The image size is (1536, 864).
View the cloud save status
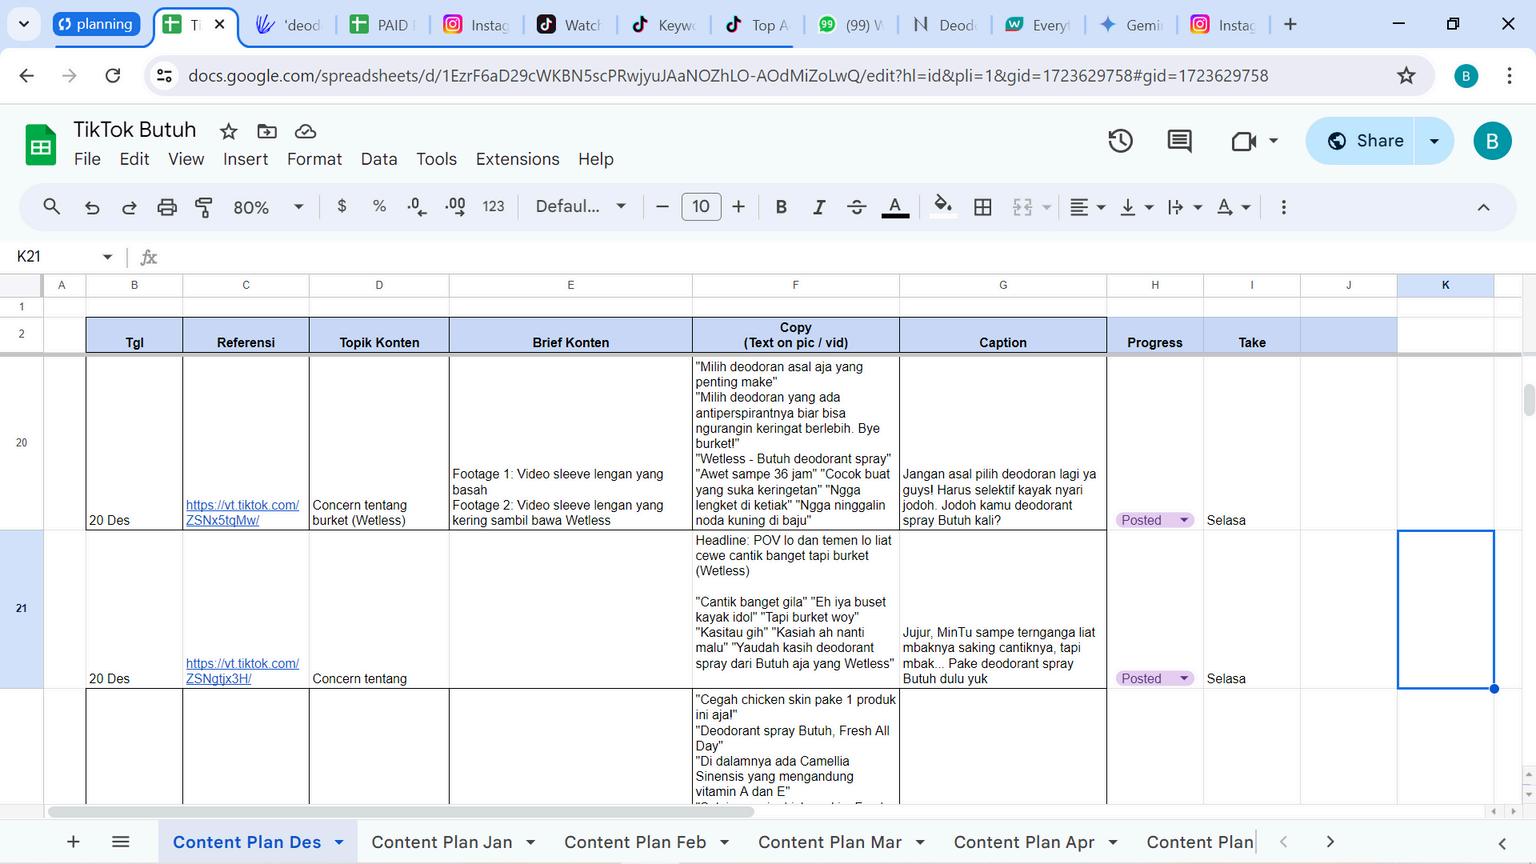305,131
